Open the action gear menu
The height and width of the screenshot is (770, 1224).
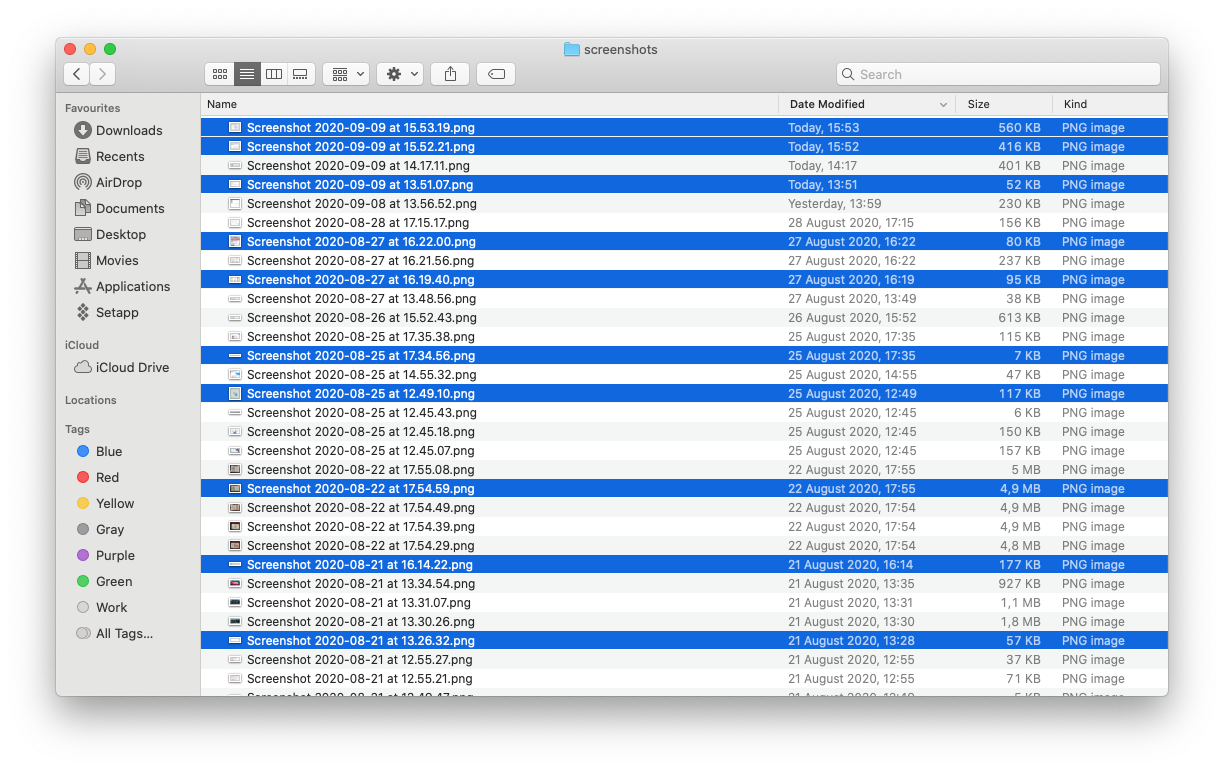399,73
